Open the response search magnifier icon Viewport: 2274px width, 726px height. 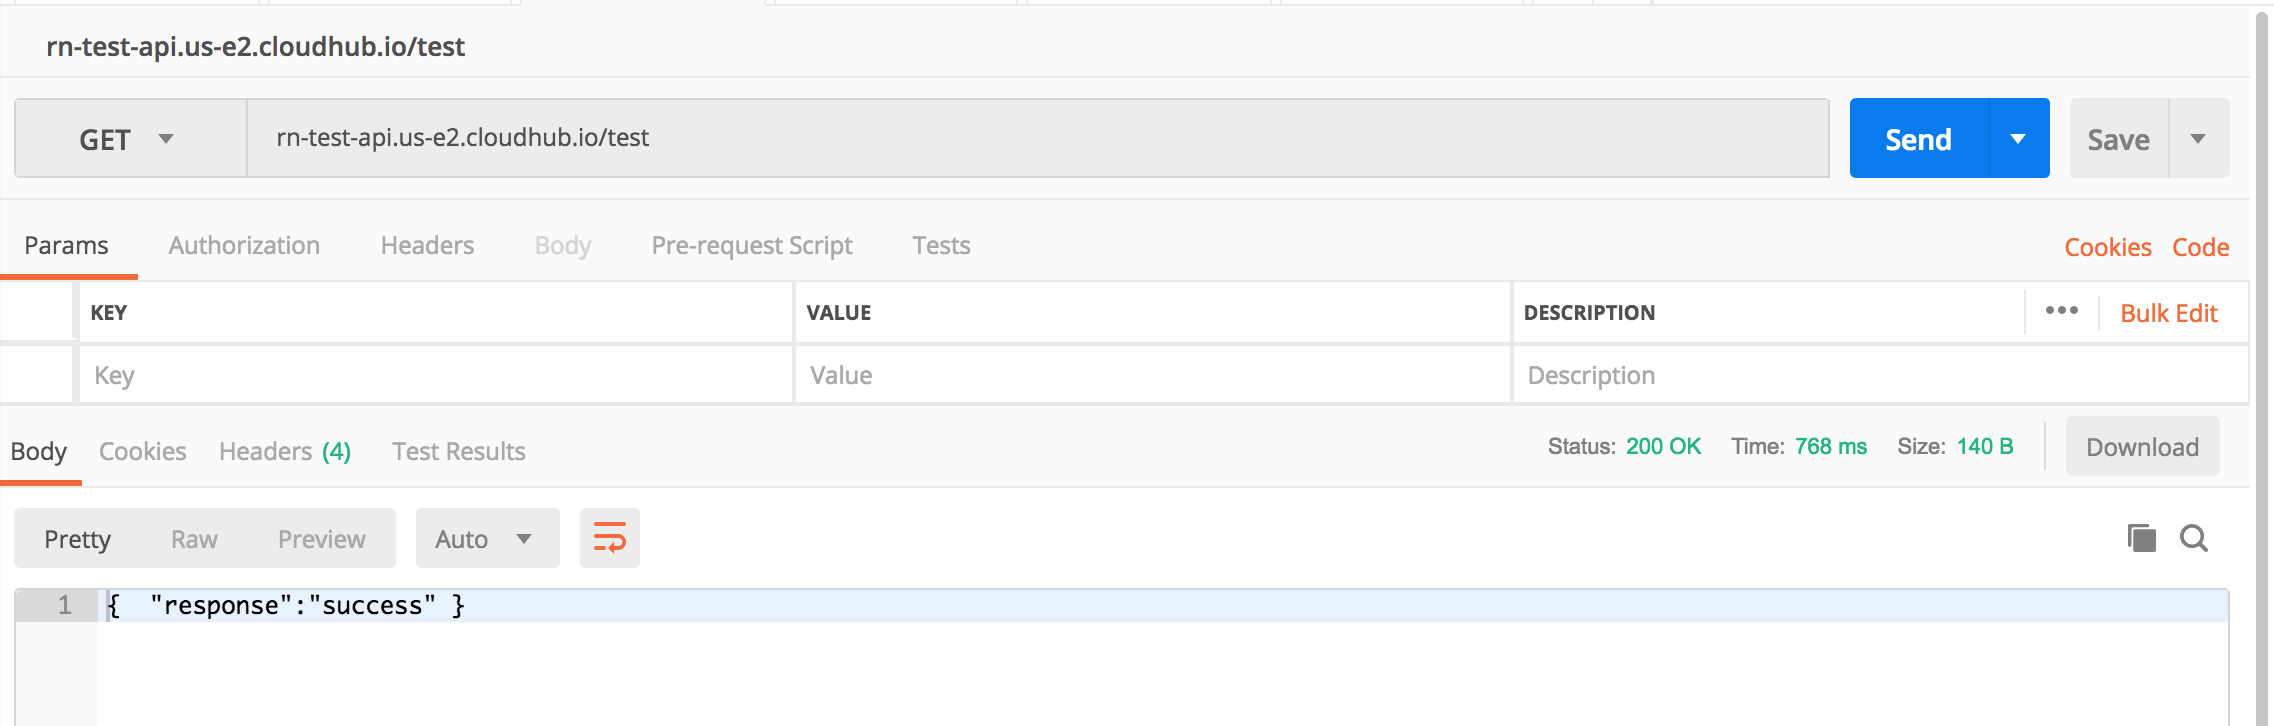point(2194,538)
